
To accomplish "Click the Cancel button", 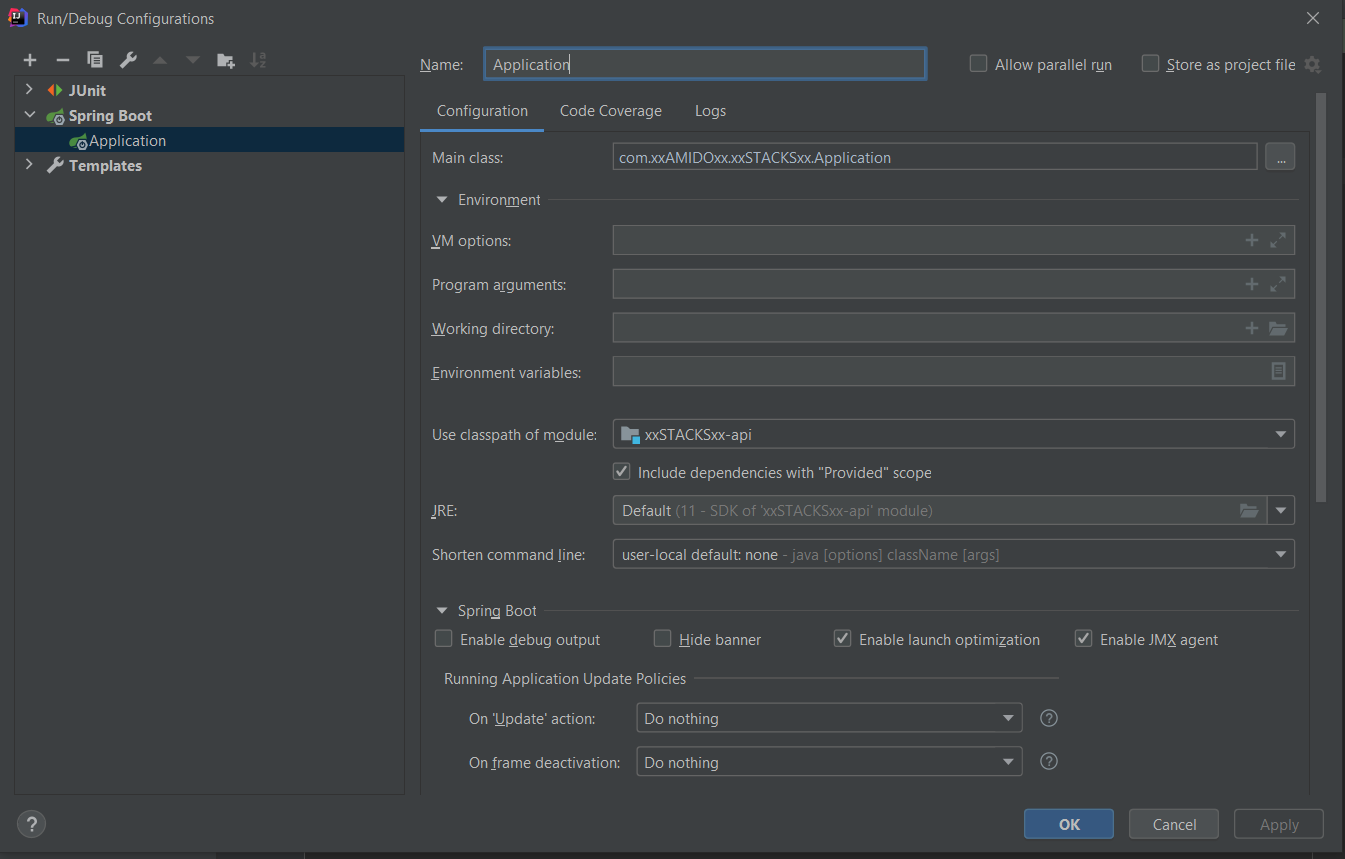I will tap(1174, 824).
